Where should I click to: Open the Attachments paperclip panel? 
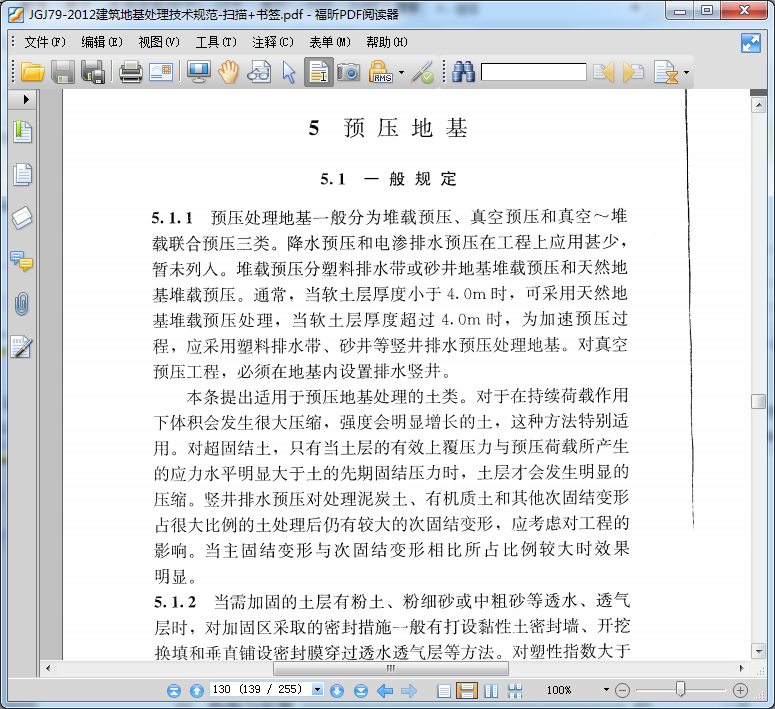pos(22,304)
